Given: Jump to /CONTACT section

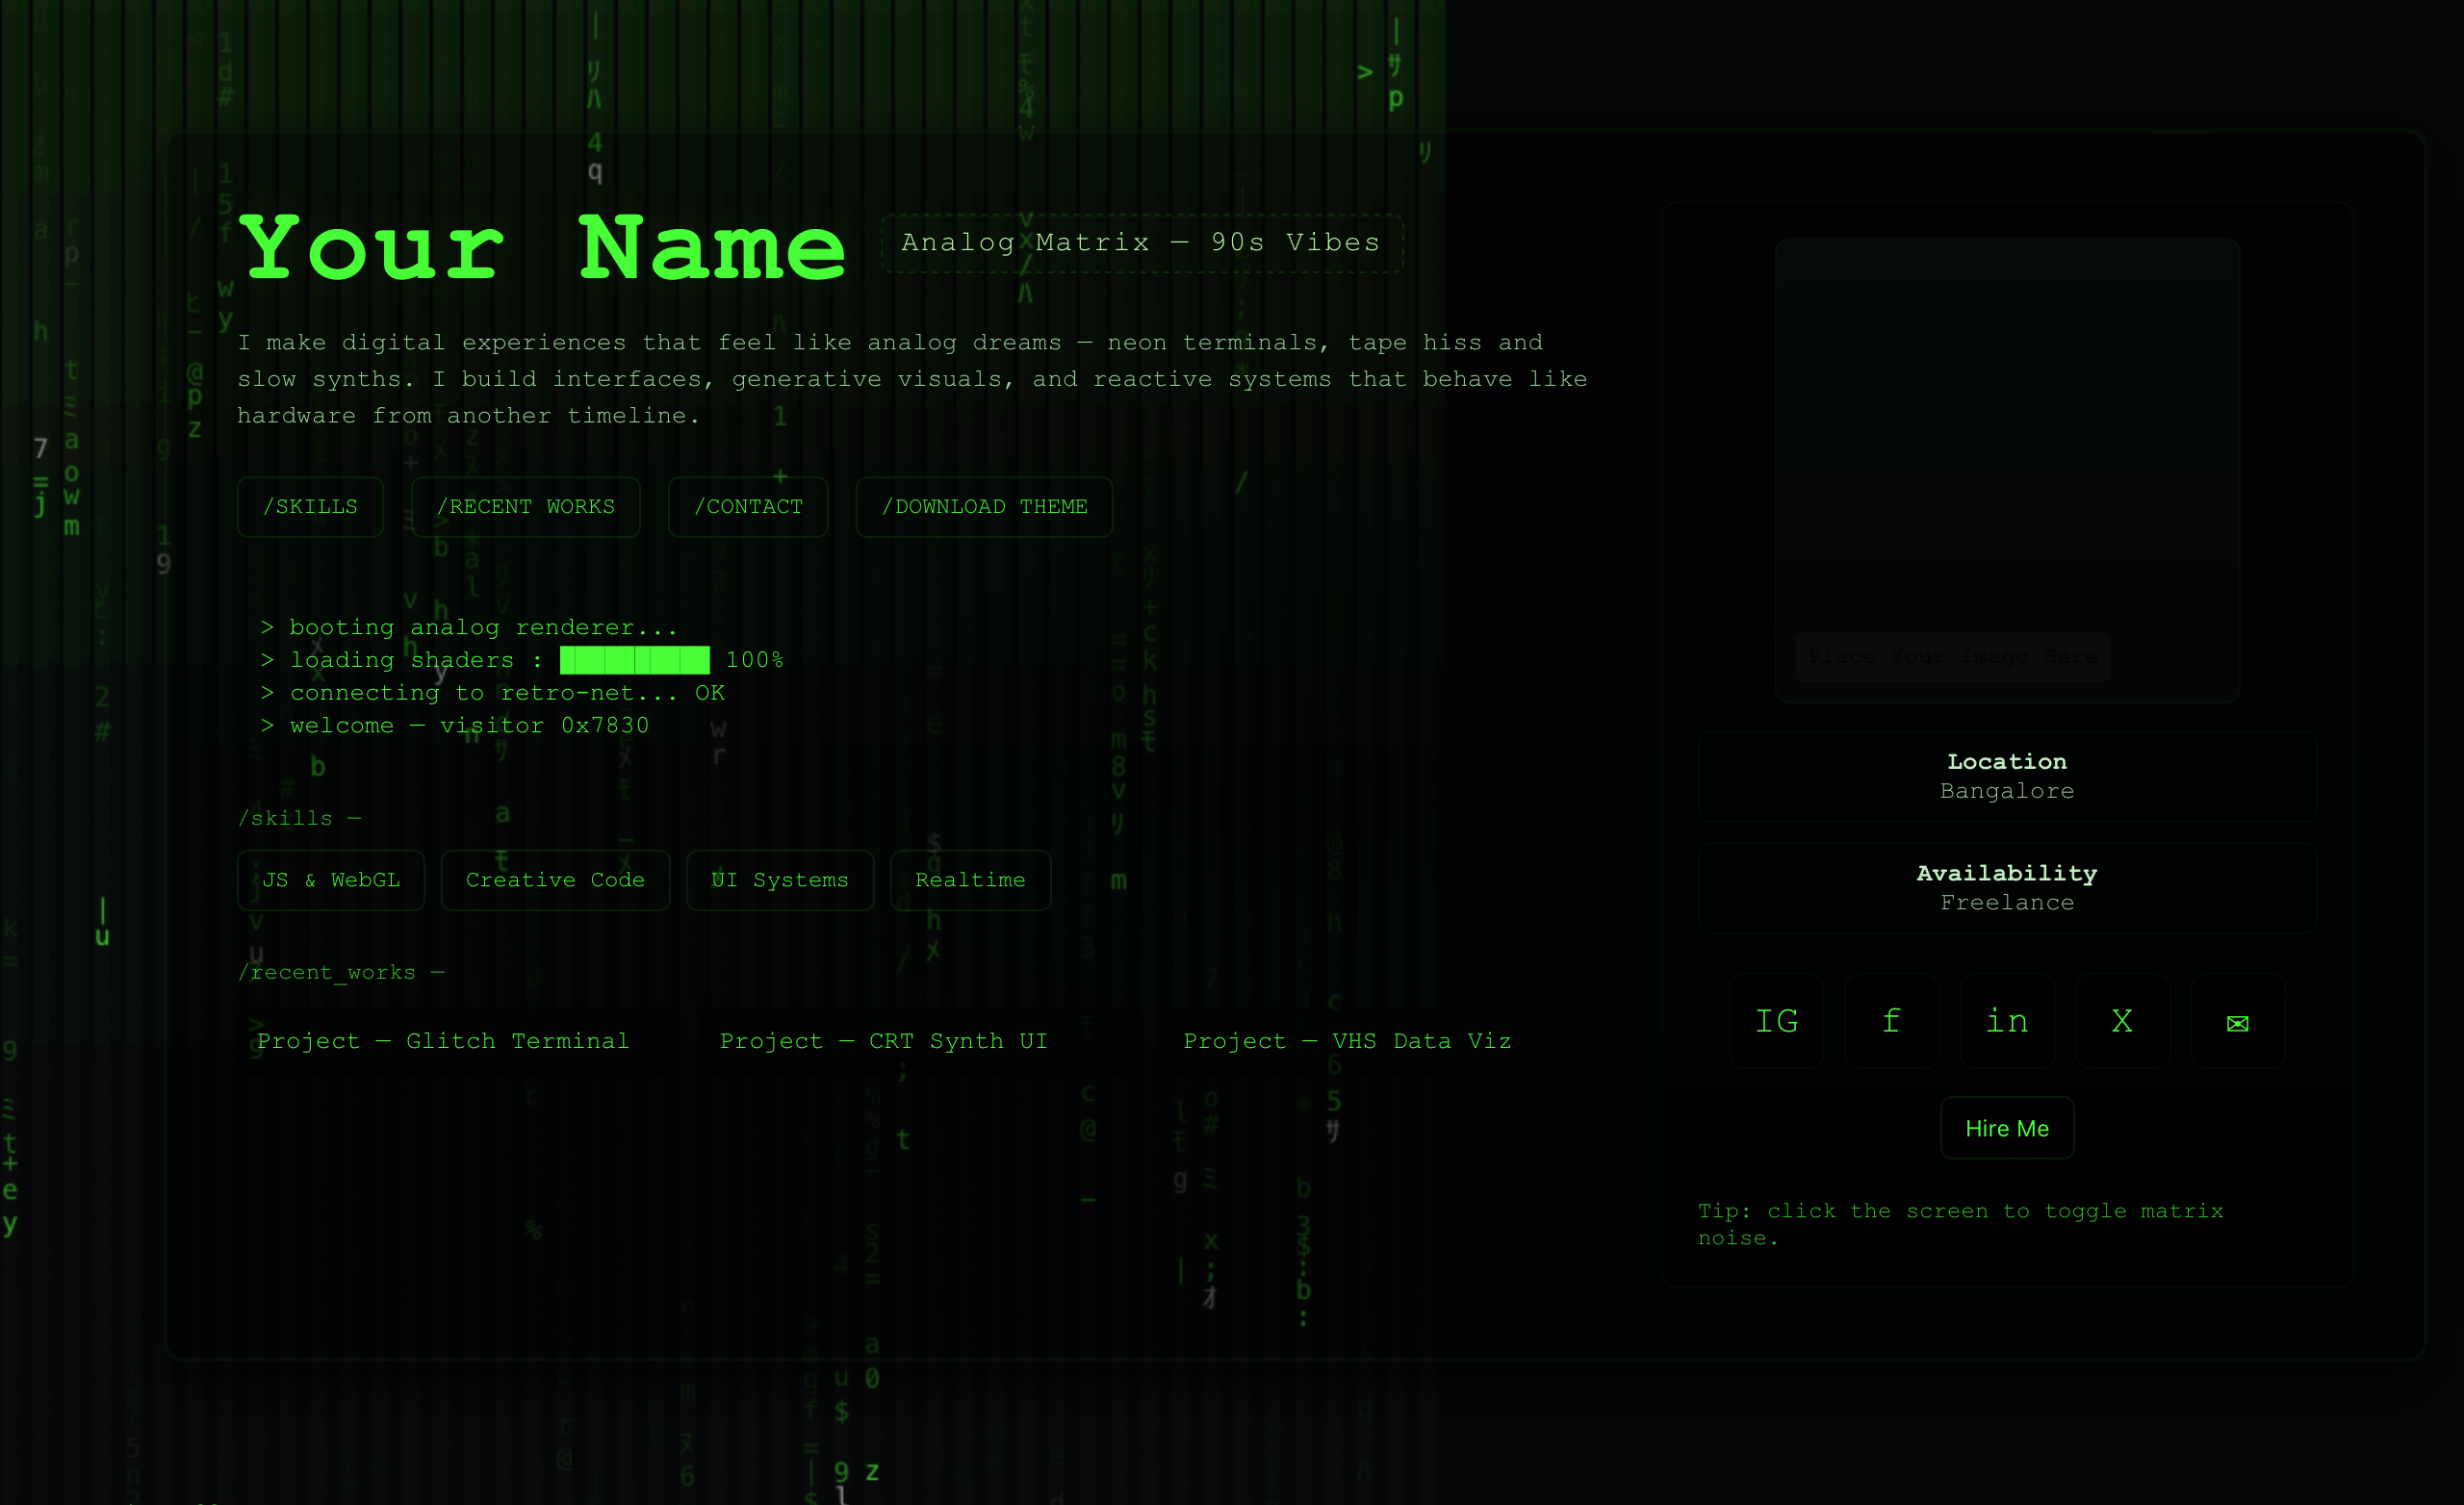Looking at the screenshot, I should pos(748,507).
